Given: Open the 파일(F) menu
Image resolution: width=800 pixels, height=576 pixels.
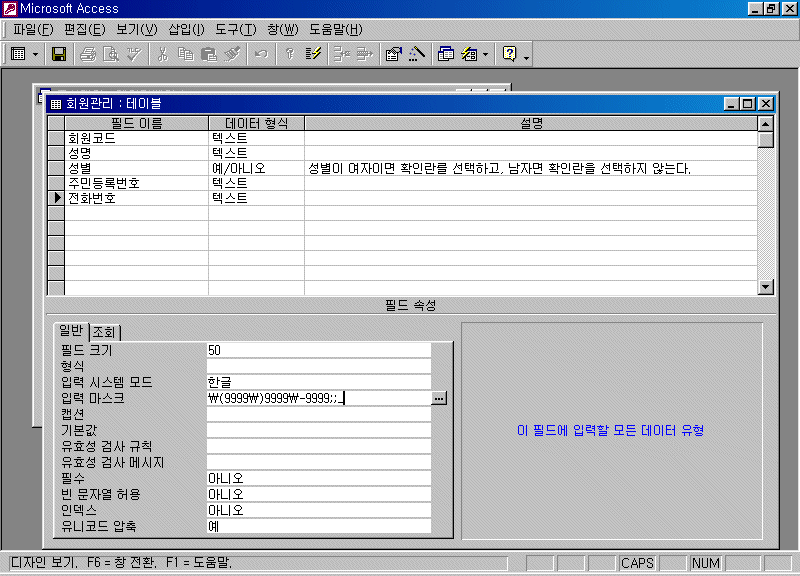Looking at the screenshot, I should click(33, 29).
